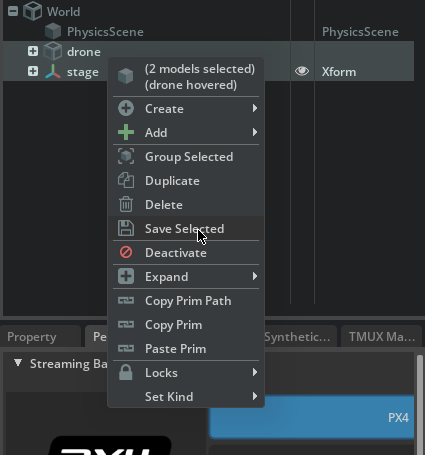Click the trash icon beside Delete
Image resolution: width=425 pixels, height=455 pixels.
(126, 204)
